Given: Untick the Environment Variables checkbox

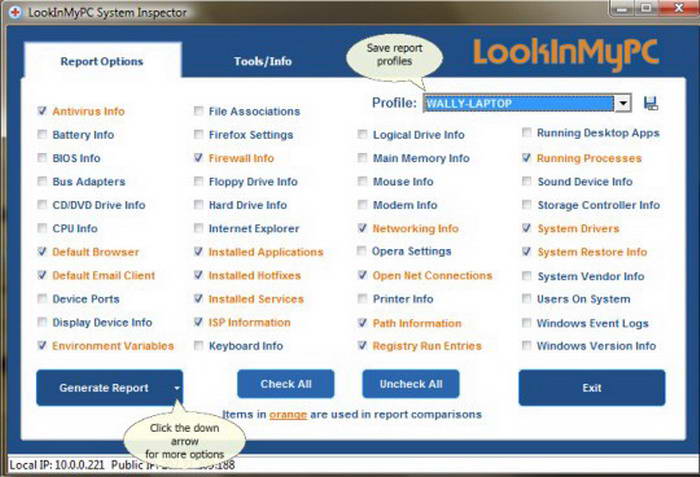Looking at the screenshot, I should click(x=42, y=345).
